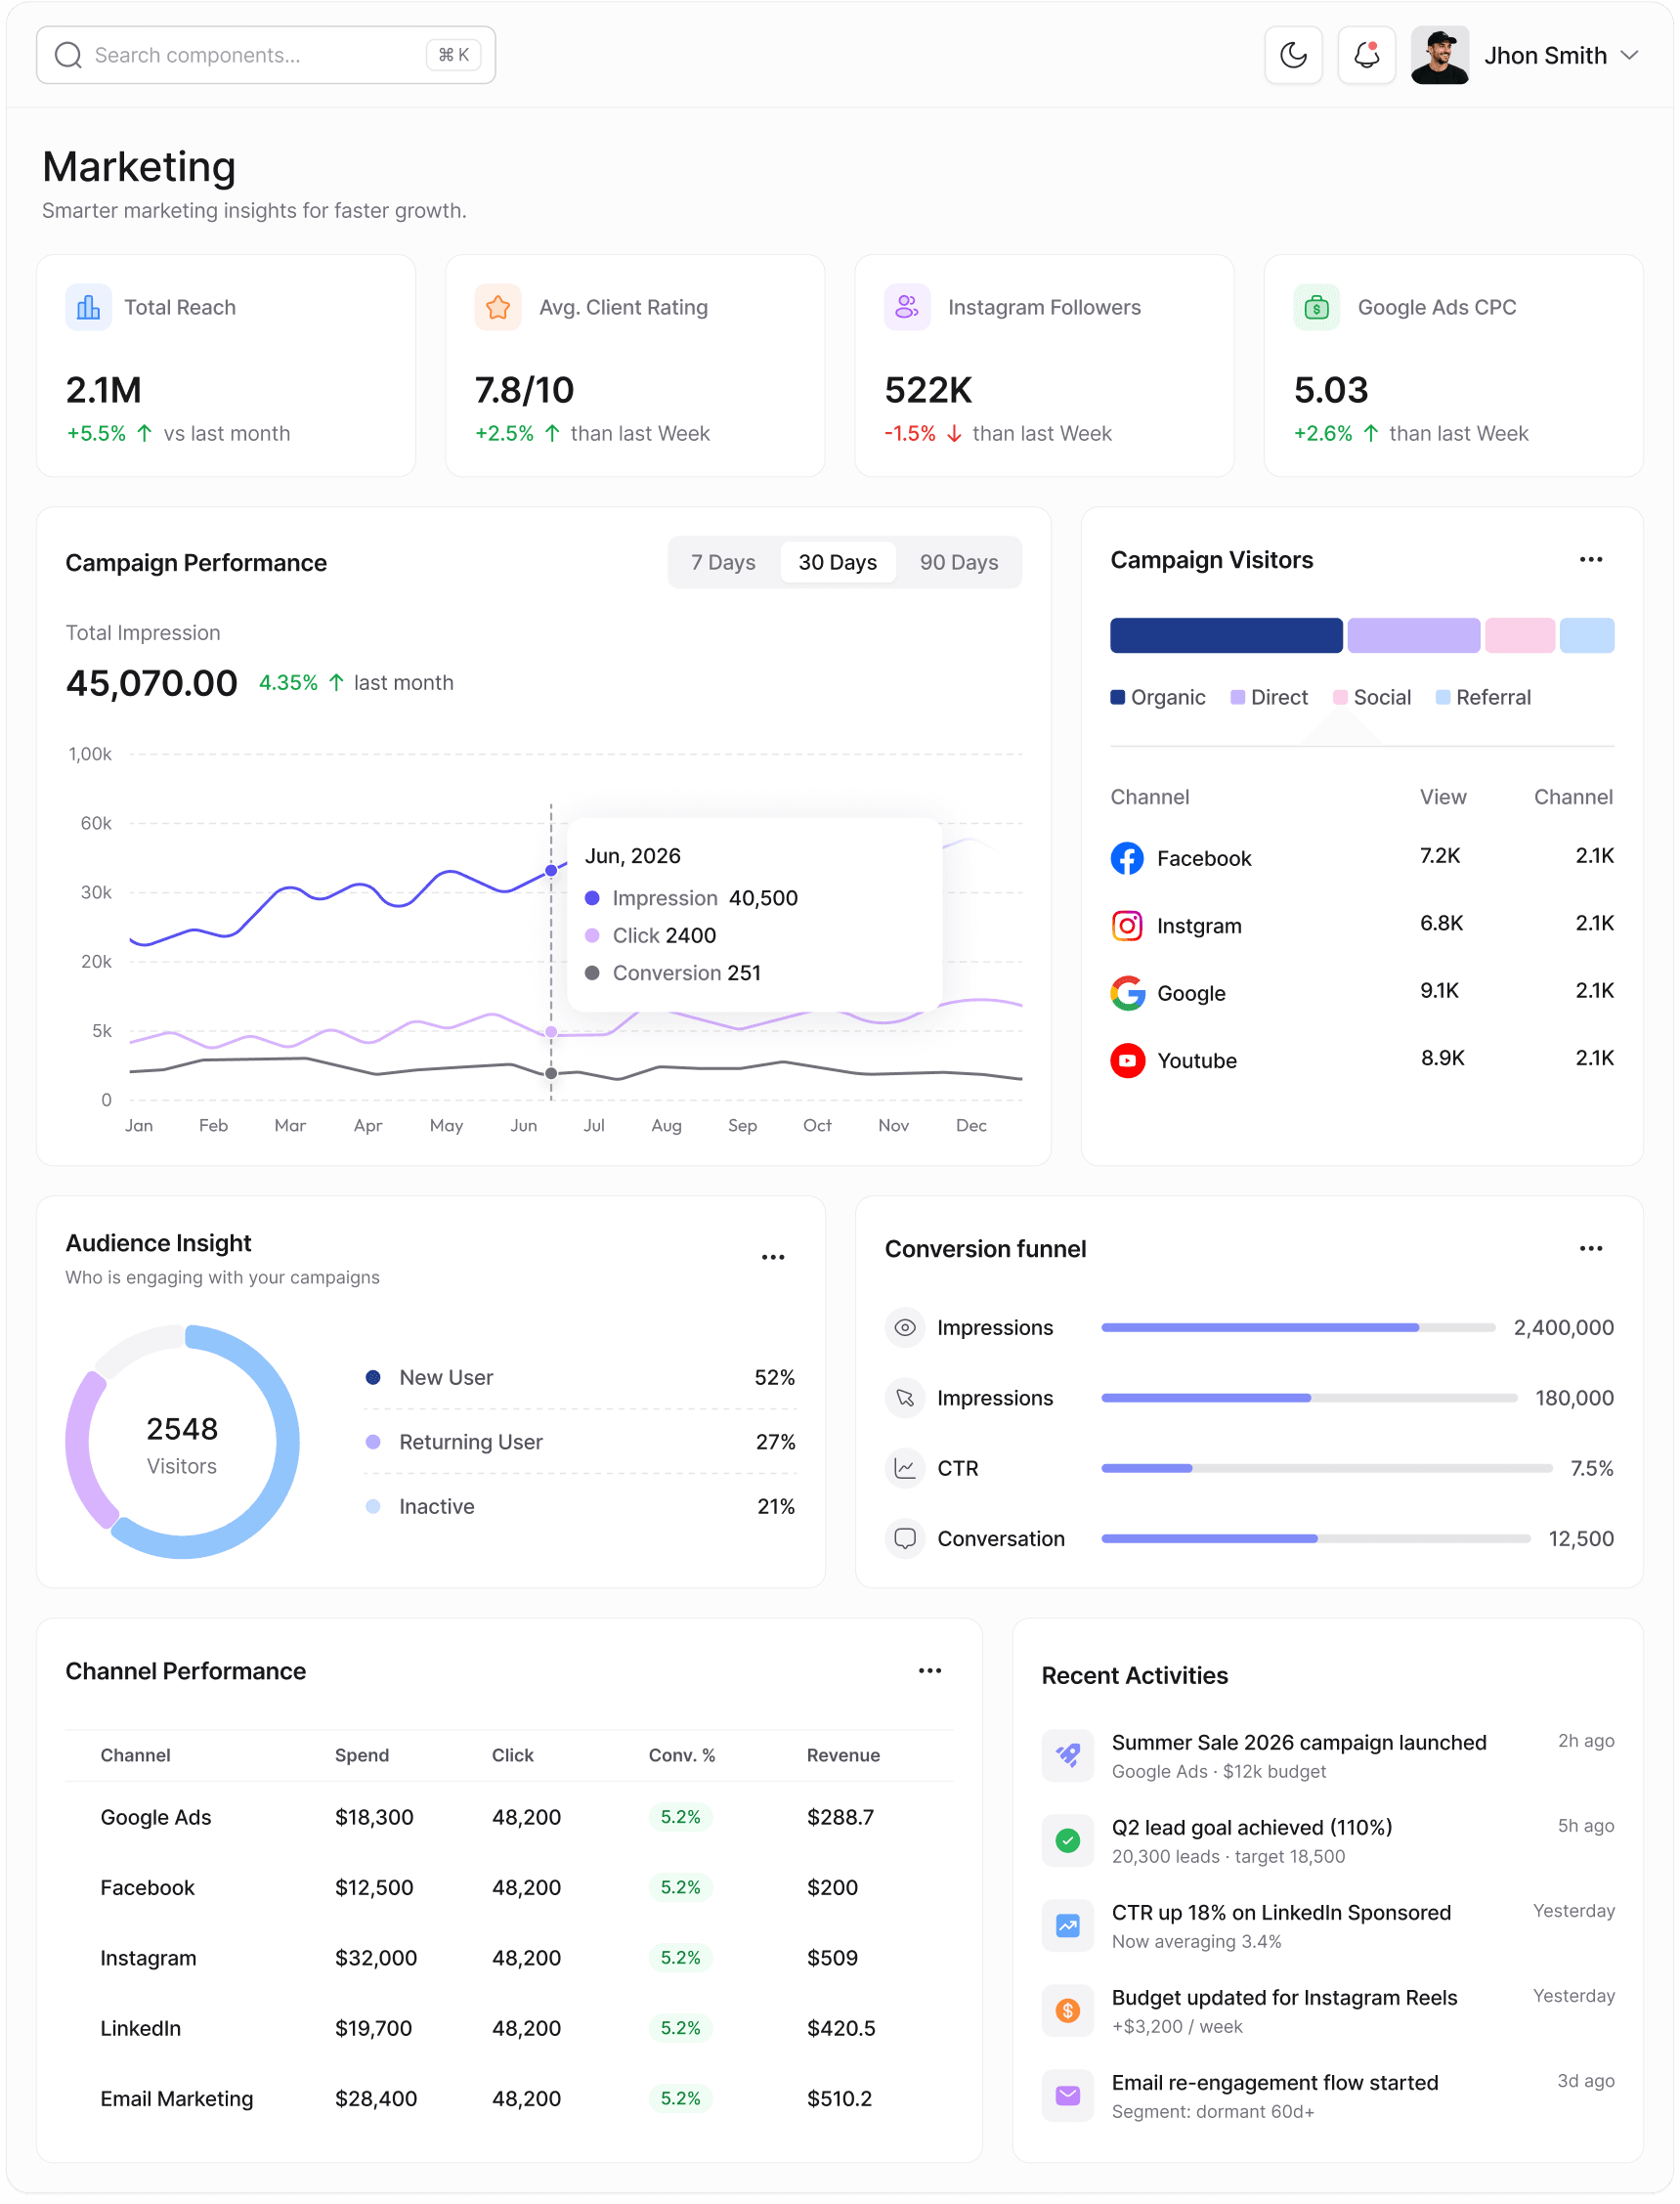This screenshot has width=1680, height=2204.
Task: Click the Total Reach bar chart icon
Action: 88,307
